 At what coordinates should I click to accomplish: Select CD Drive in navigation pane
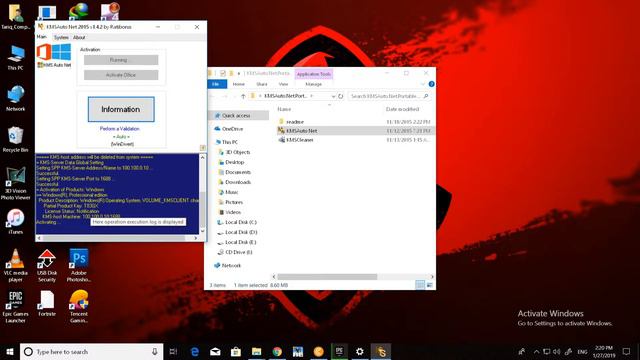[239, 252]
